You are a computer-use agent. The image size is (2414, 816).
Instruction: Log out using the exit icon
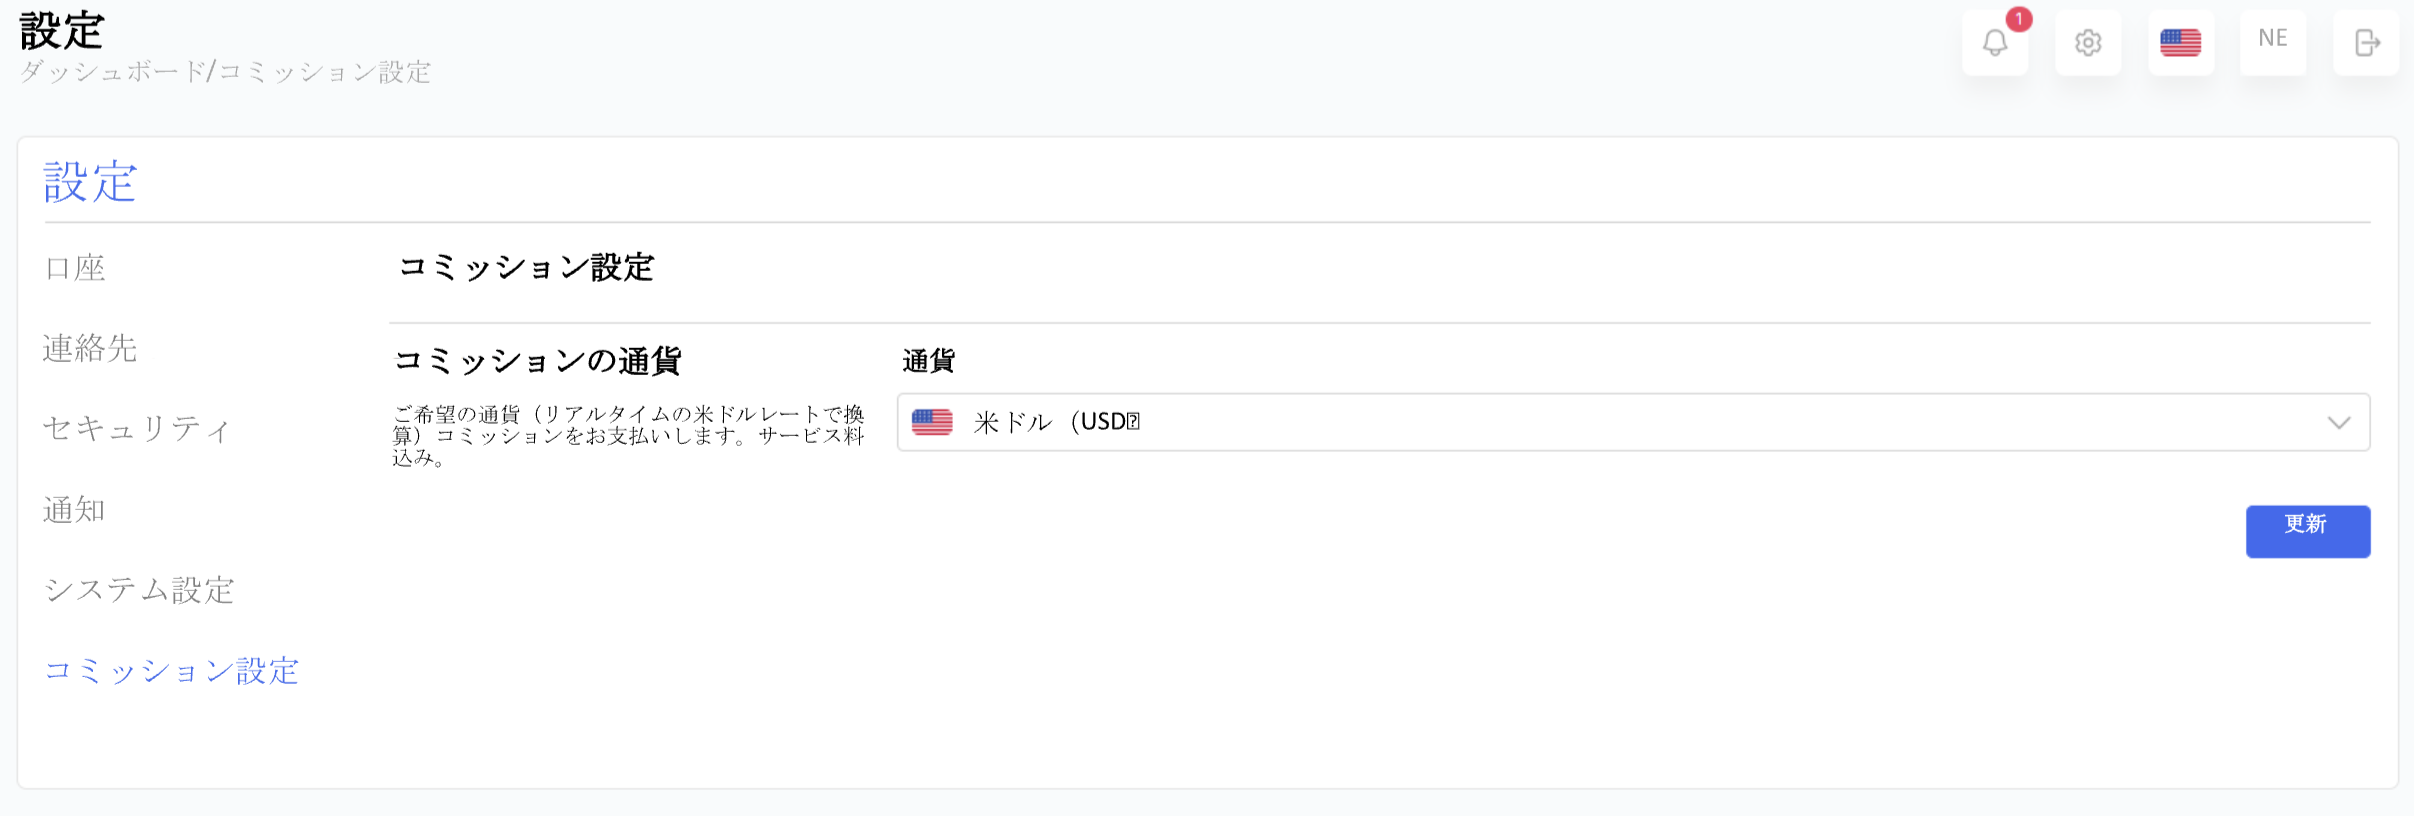click(x=2366, y=43)
